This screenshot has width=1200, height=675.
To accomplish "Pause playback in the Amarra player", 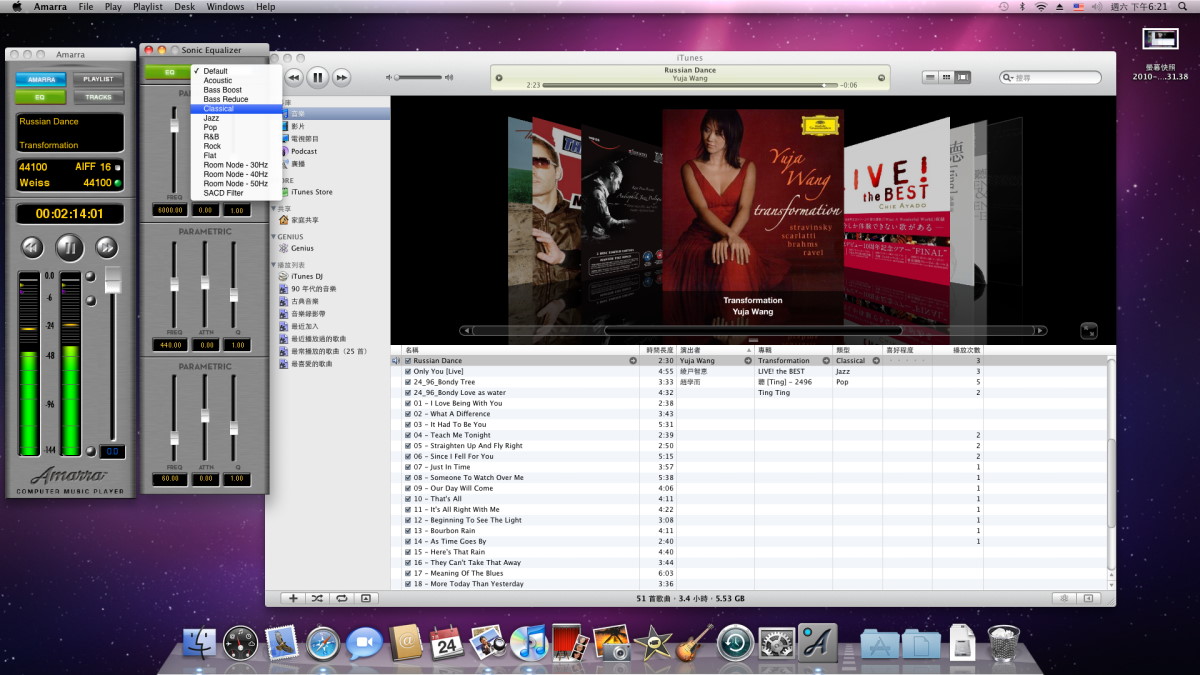I will 69,246.
